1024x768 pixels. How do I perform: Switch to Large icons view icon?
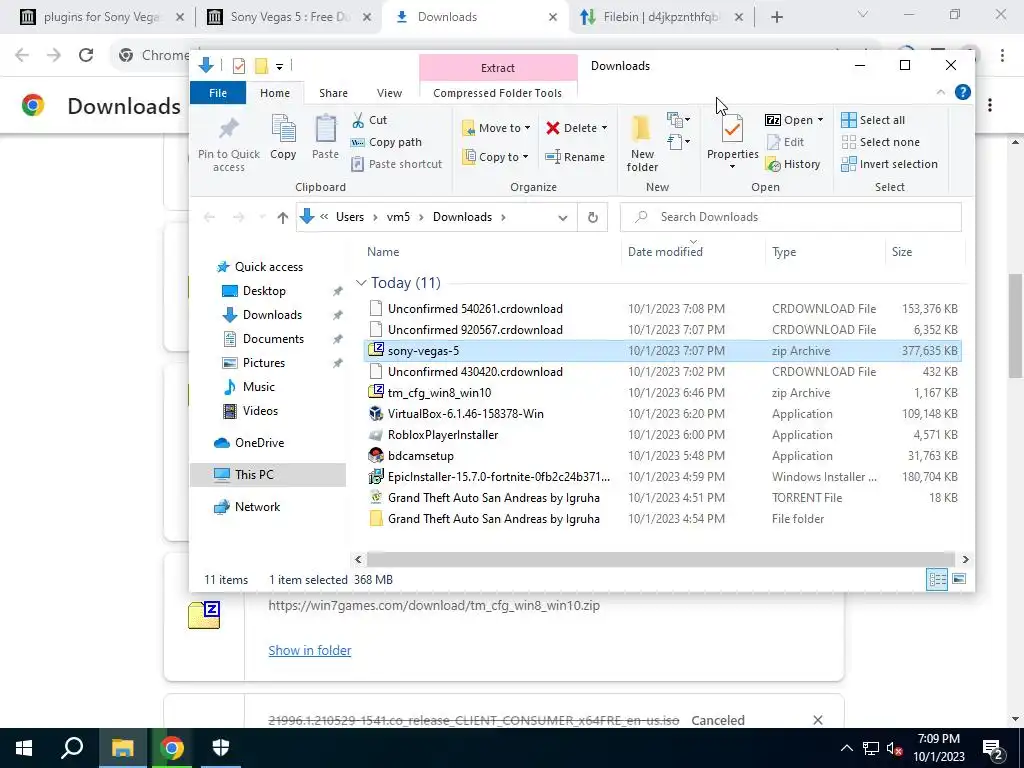[959, 579]
